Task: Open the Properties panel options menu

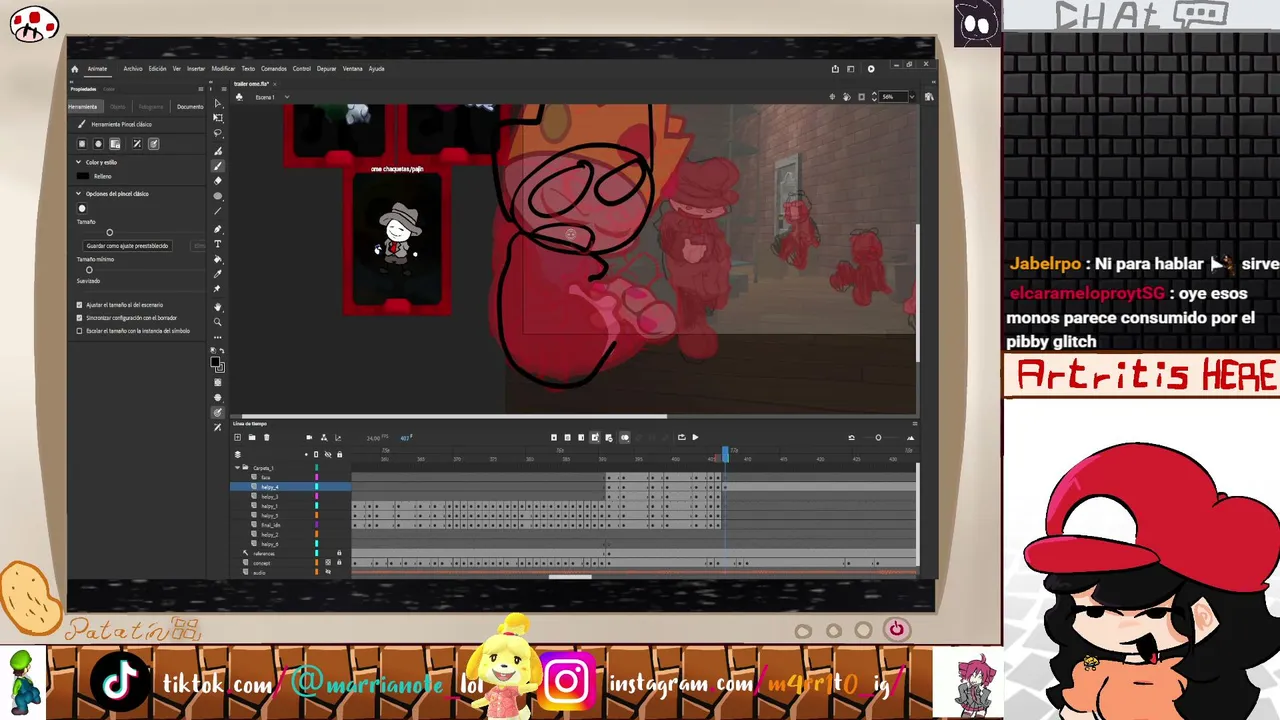Action: pos(201,89)
